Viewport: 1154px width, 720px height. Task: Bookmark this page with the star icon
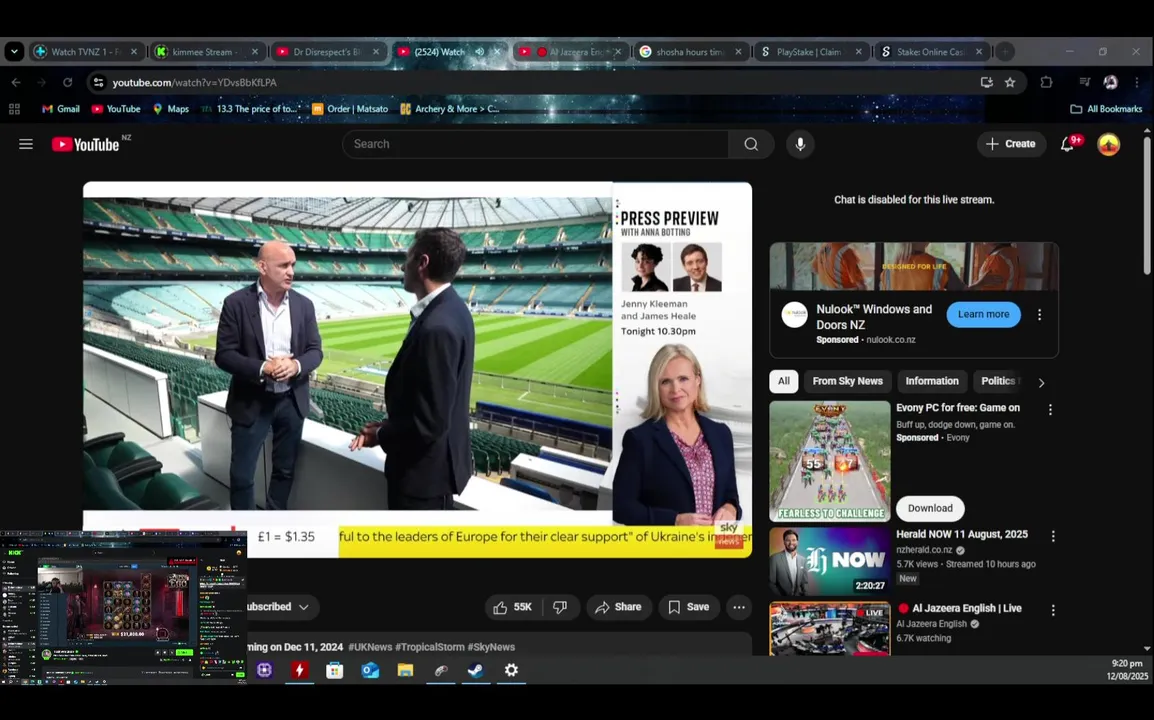pyautogui.click(x=1010, y=82)
